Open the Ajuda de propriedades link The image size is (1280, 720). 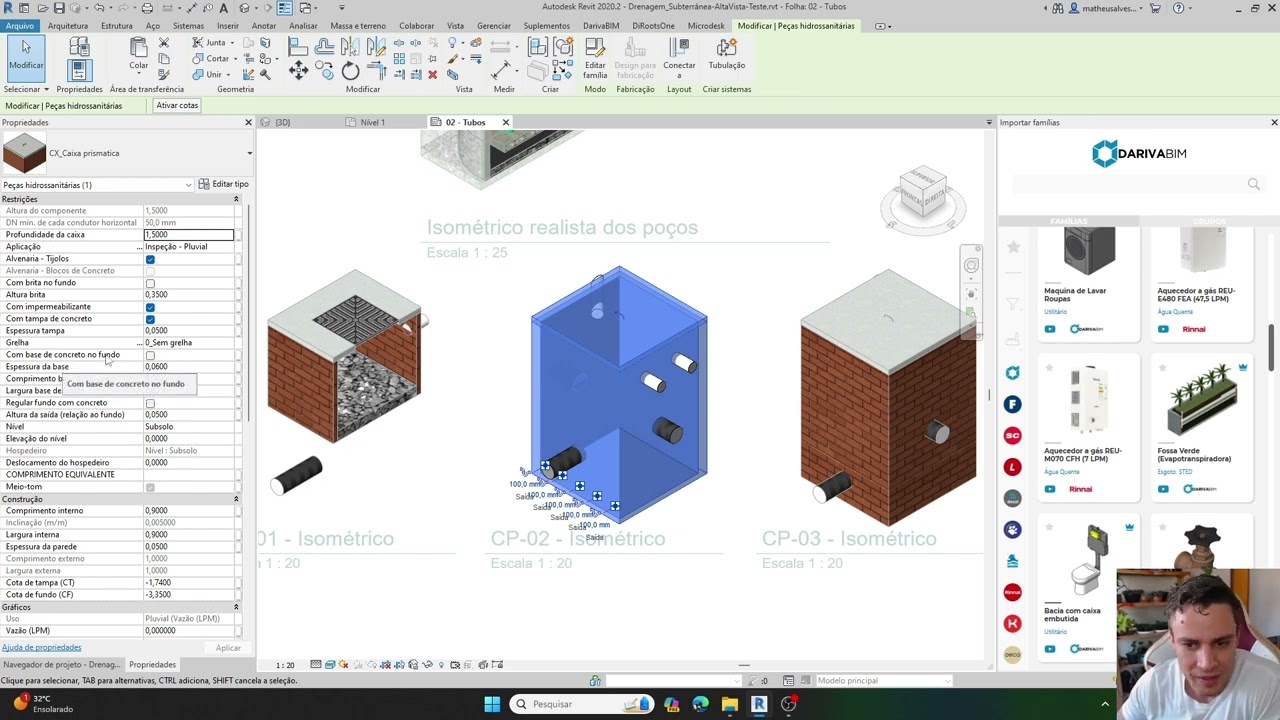click(42, 647)
